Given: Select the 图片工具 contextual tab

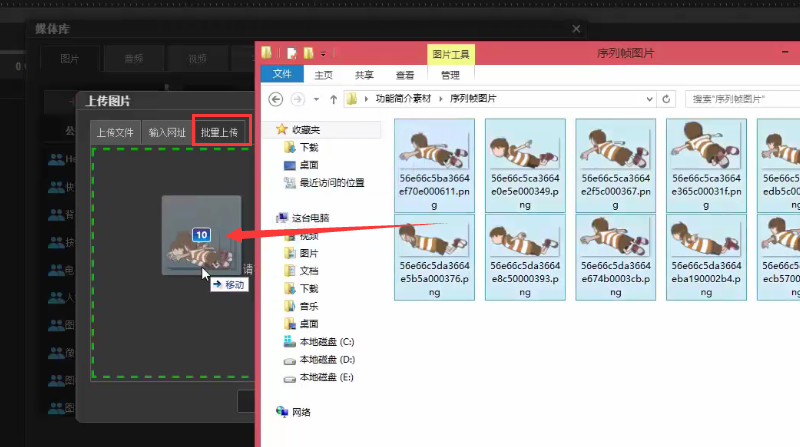Looking at the screenshot, I should (x=451, y=54).
